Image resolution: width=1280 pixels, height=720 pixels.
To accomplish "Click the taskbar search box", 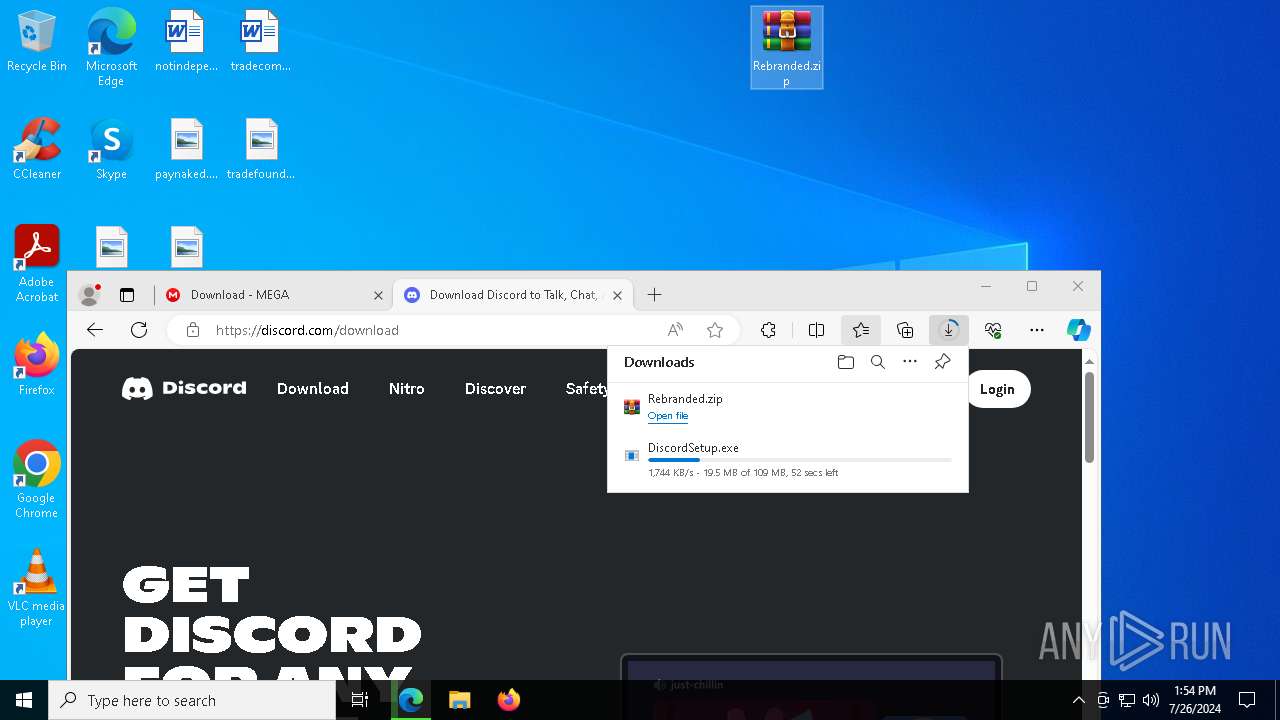I will (192, 700).
